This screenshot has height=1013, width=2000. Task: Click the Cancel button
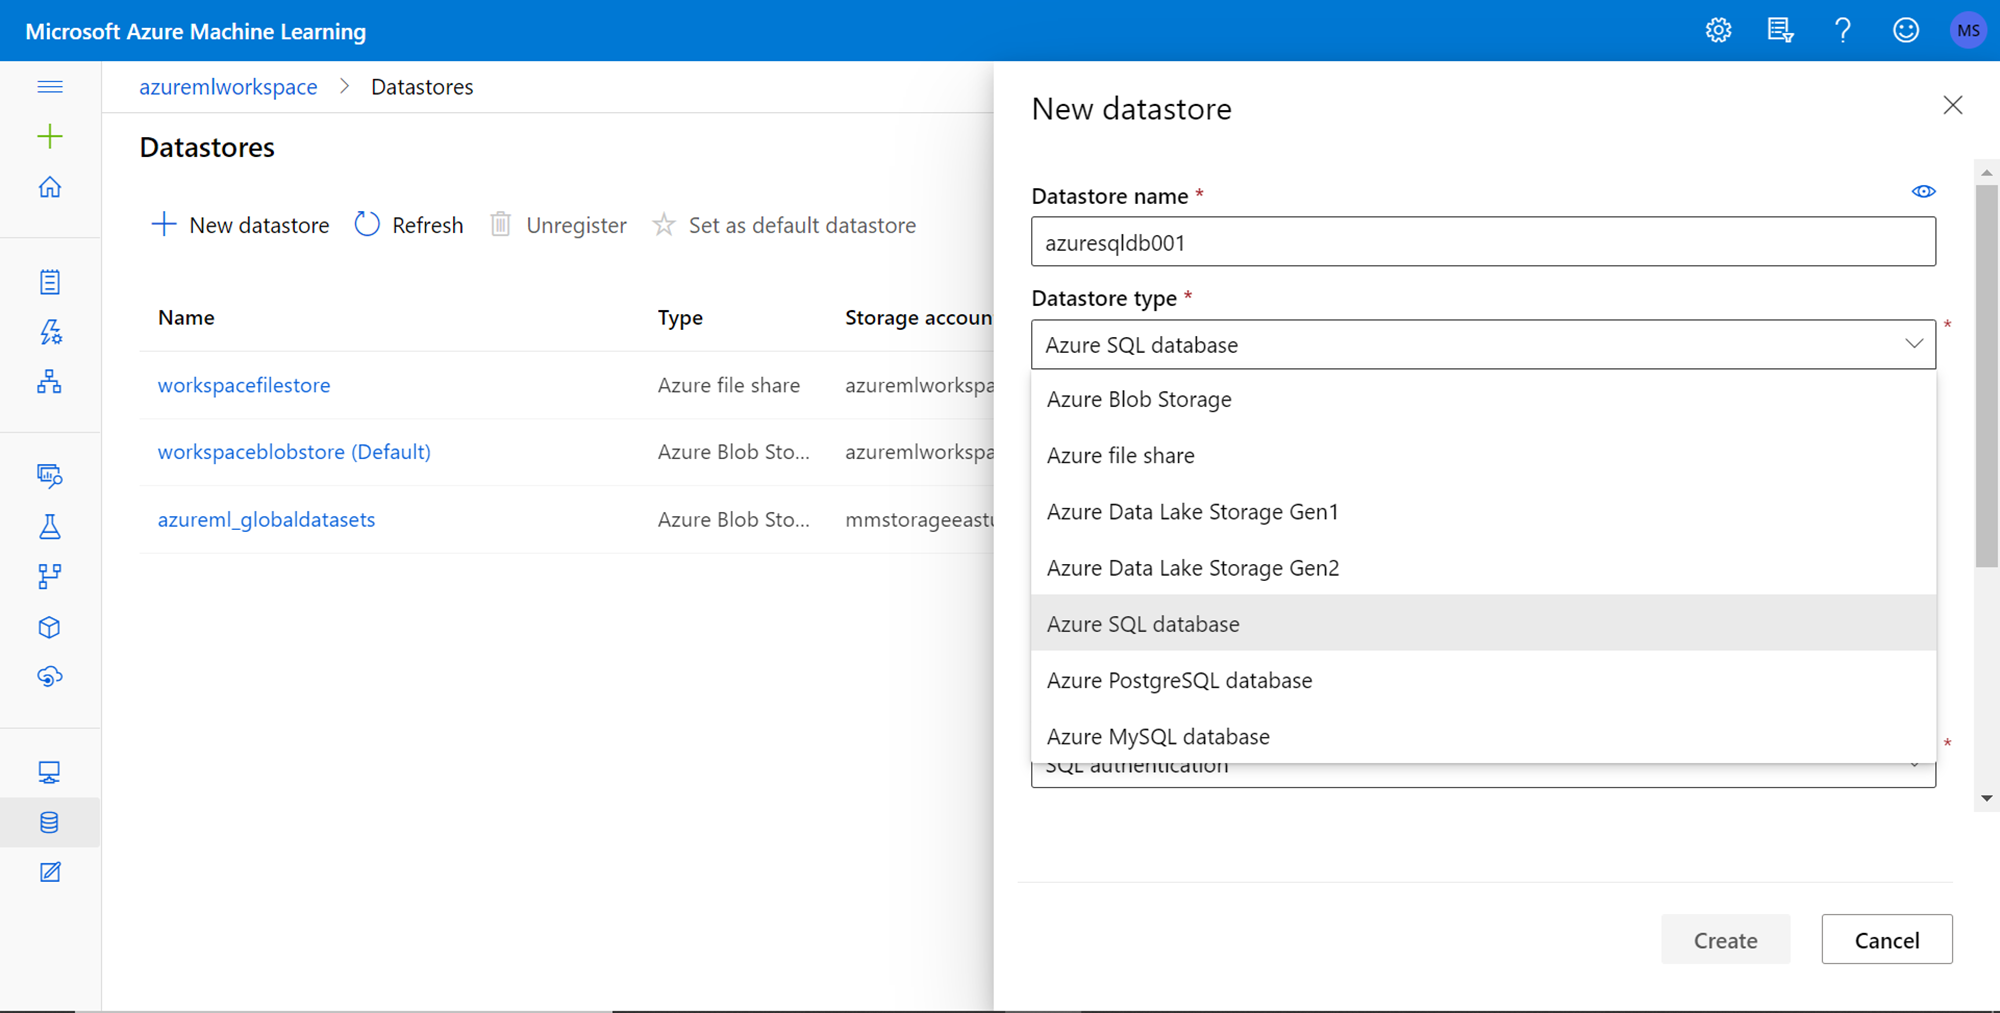click(x=1886, y=940)
